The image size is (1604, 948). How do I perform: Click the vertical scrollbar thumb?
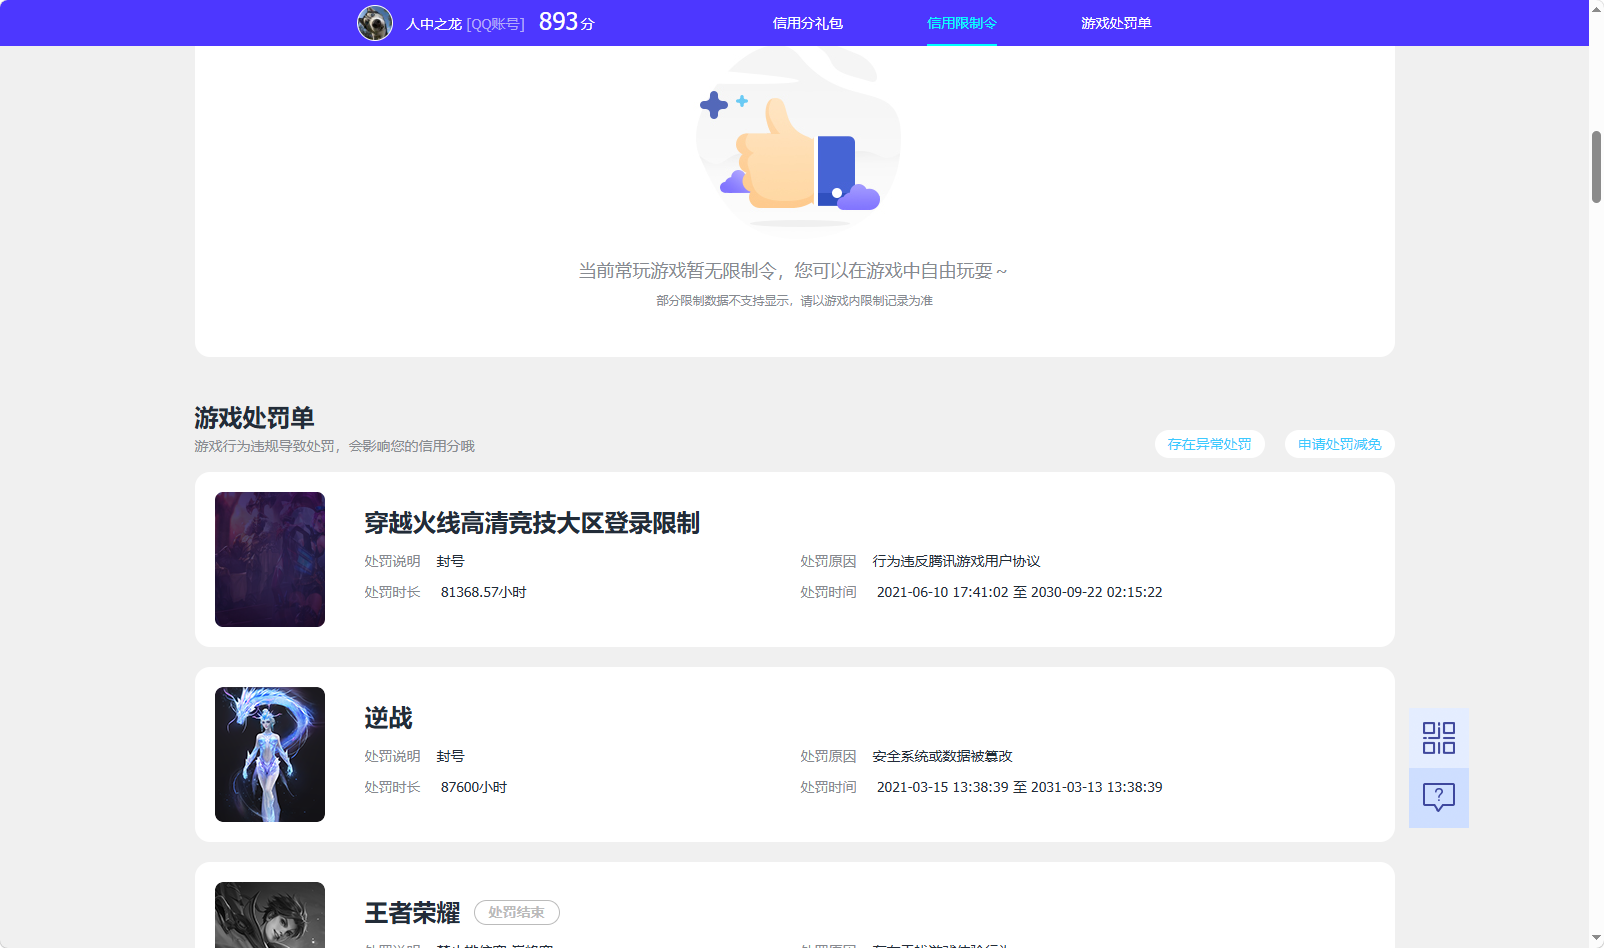coord(1596,166)
